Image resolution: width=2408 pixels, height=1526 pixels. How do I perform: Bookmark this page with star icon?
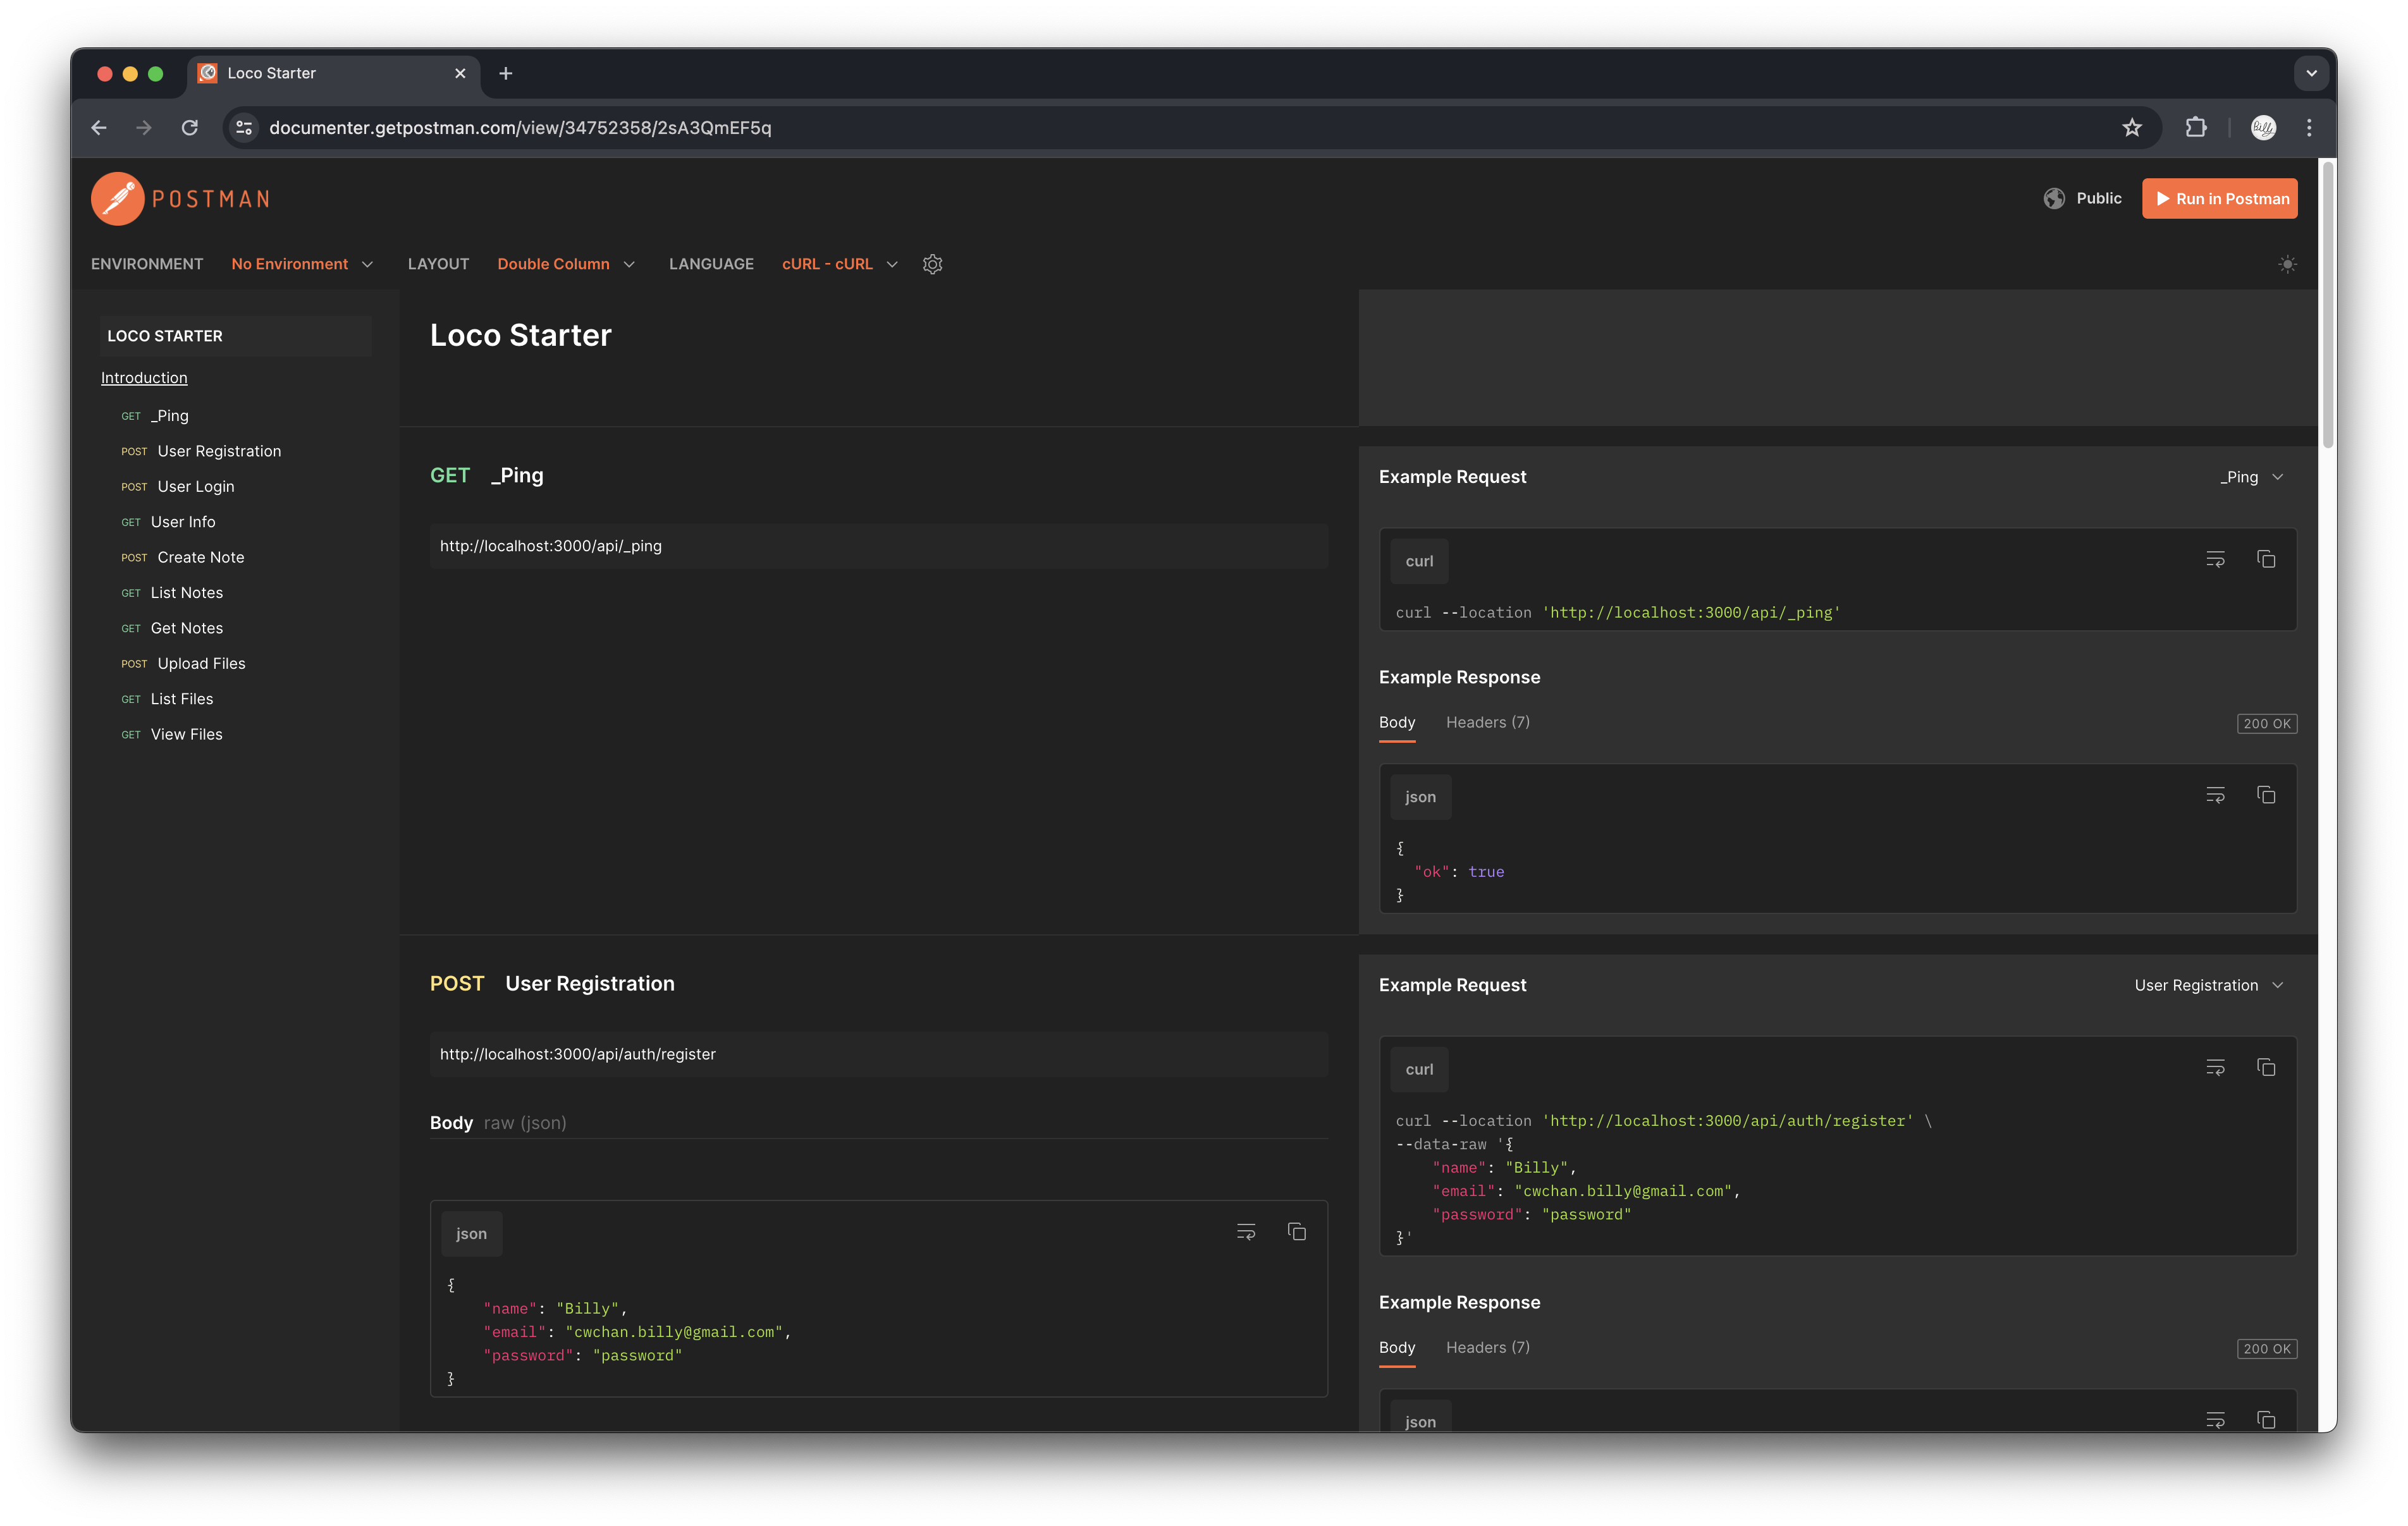2132,127
